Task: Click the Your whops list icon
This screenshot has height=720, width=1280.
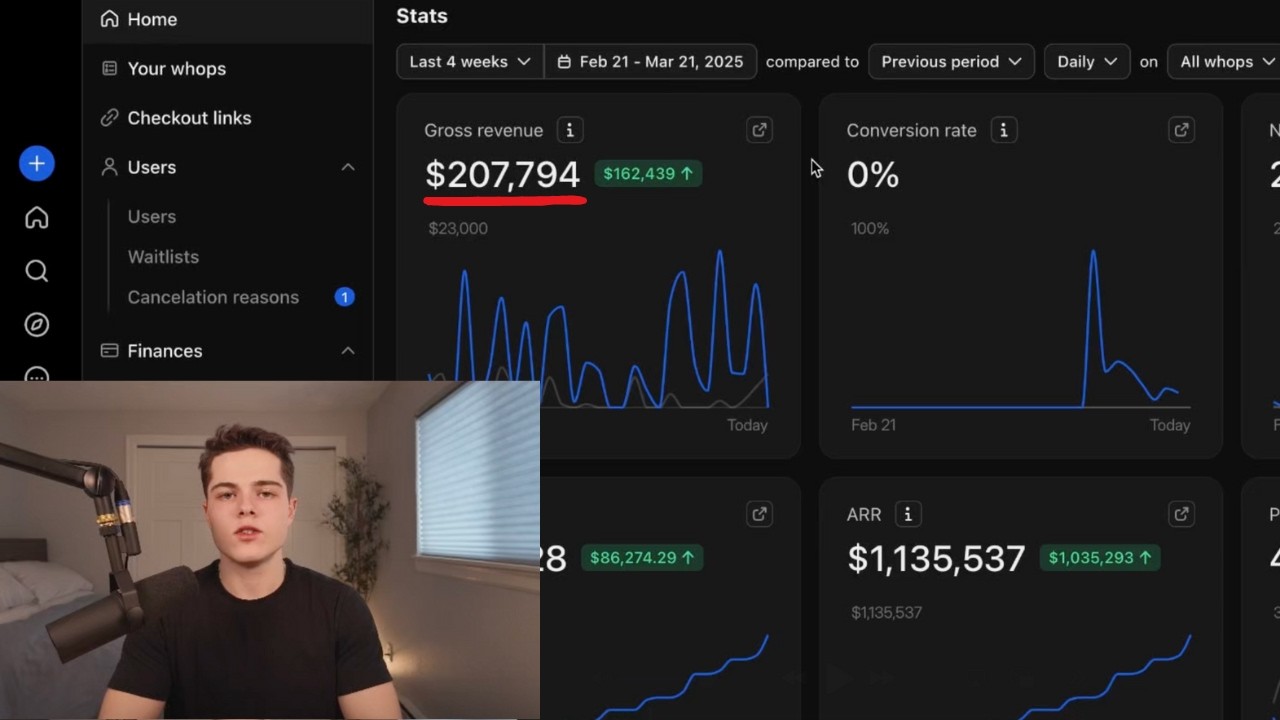Action: [109, 68]
